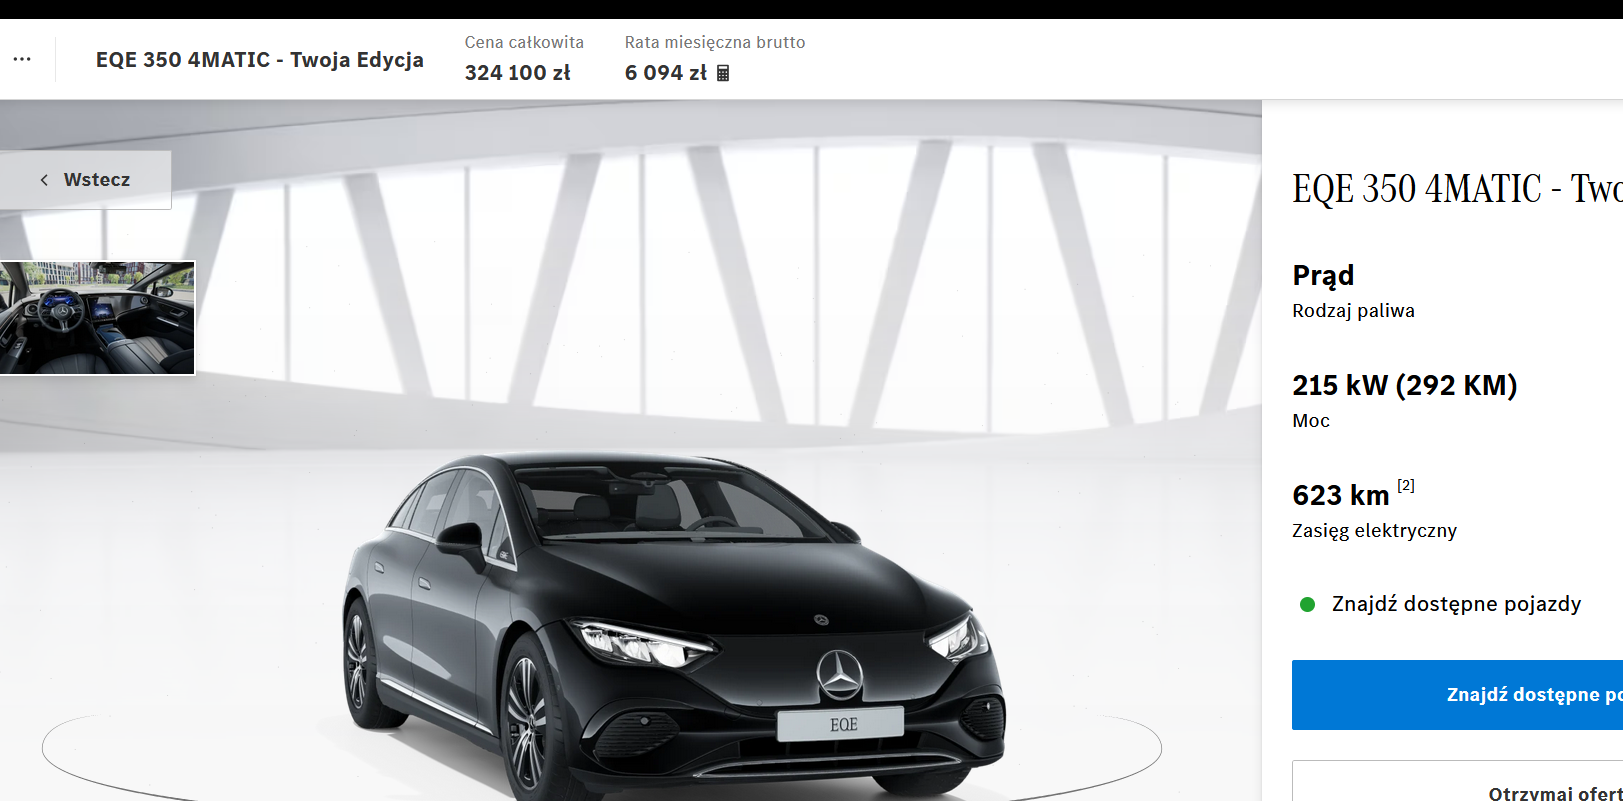Click the green availability status text

(x=1456, y=604)
